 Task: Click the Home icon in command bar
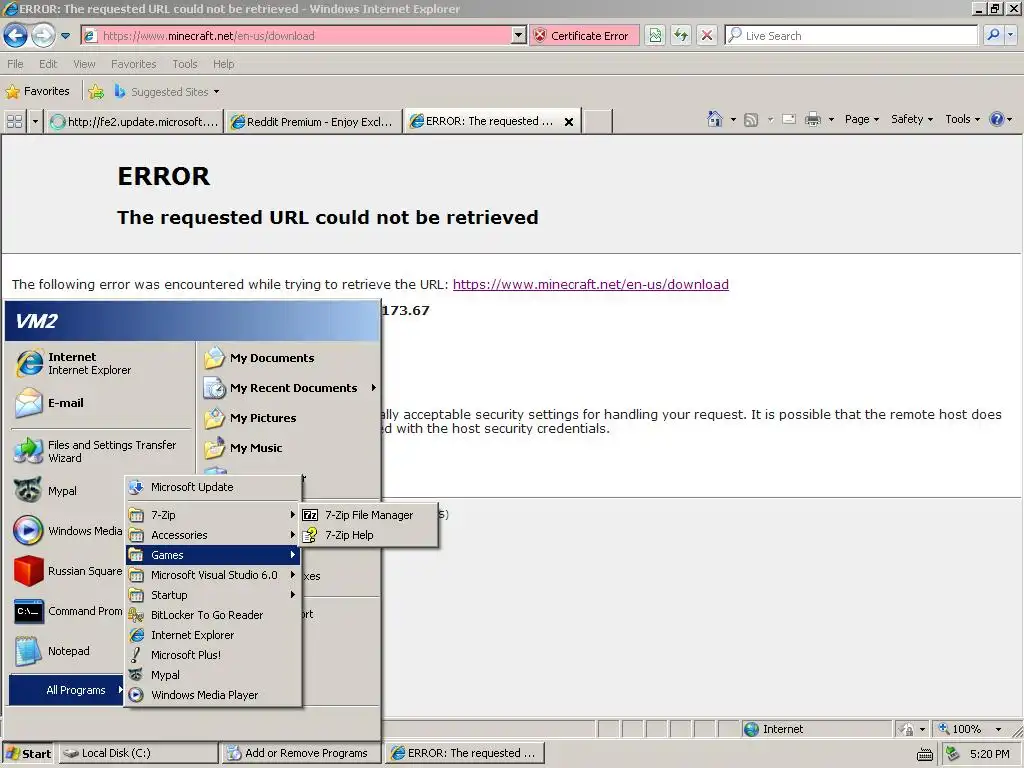[714, 119]
